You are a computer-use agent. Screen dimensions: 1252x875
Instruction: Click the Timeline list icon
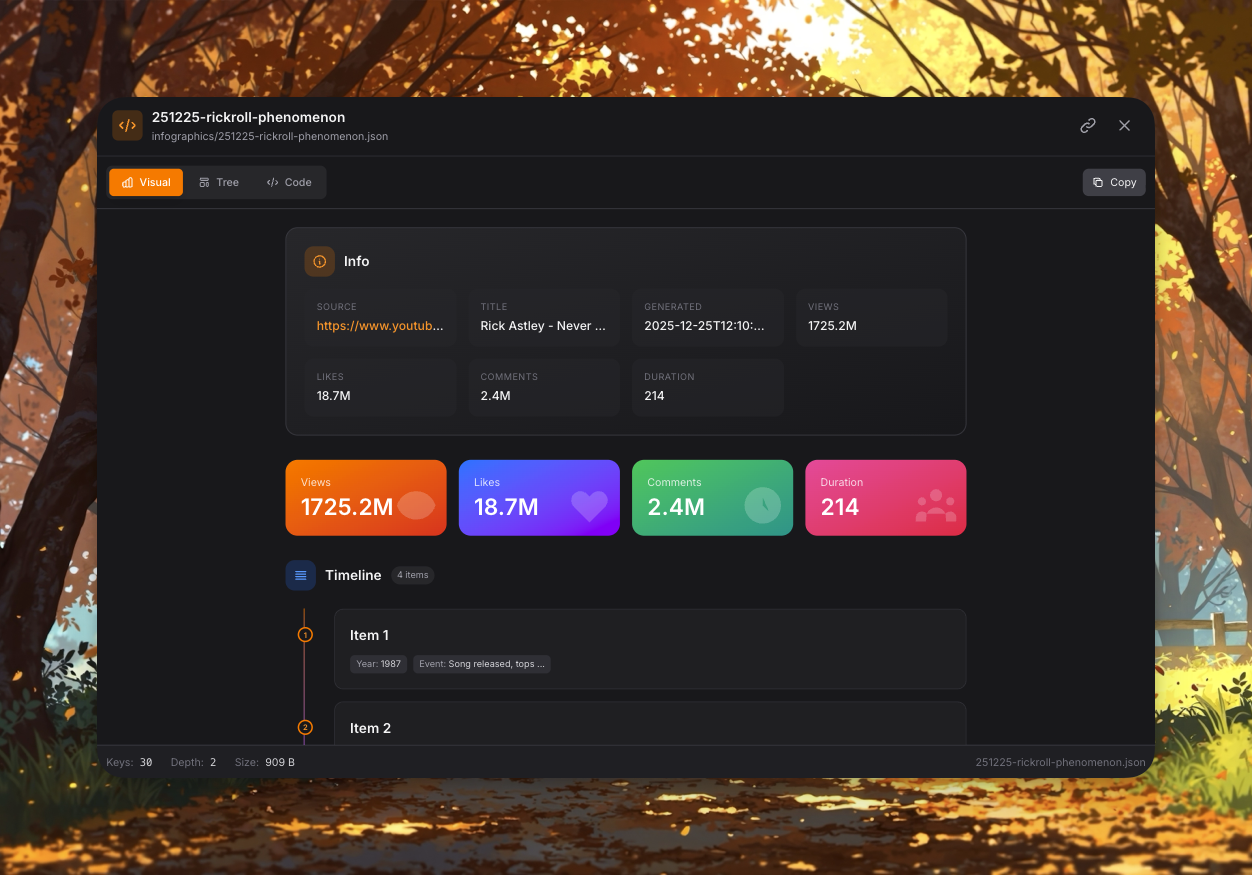[x=301, y=575]
